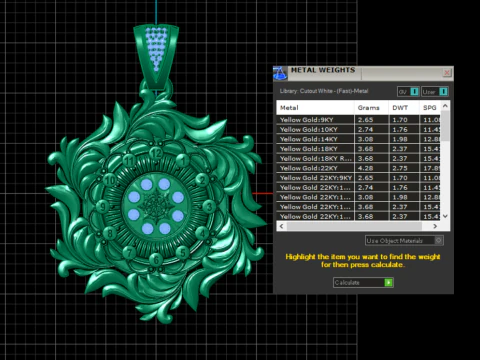Toggle the User library switch

pyautogui.click(x=443, y=91)
